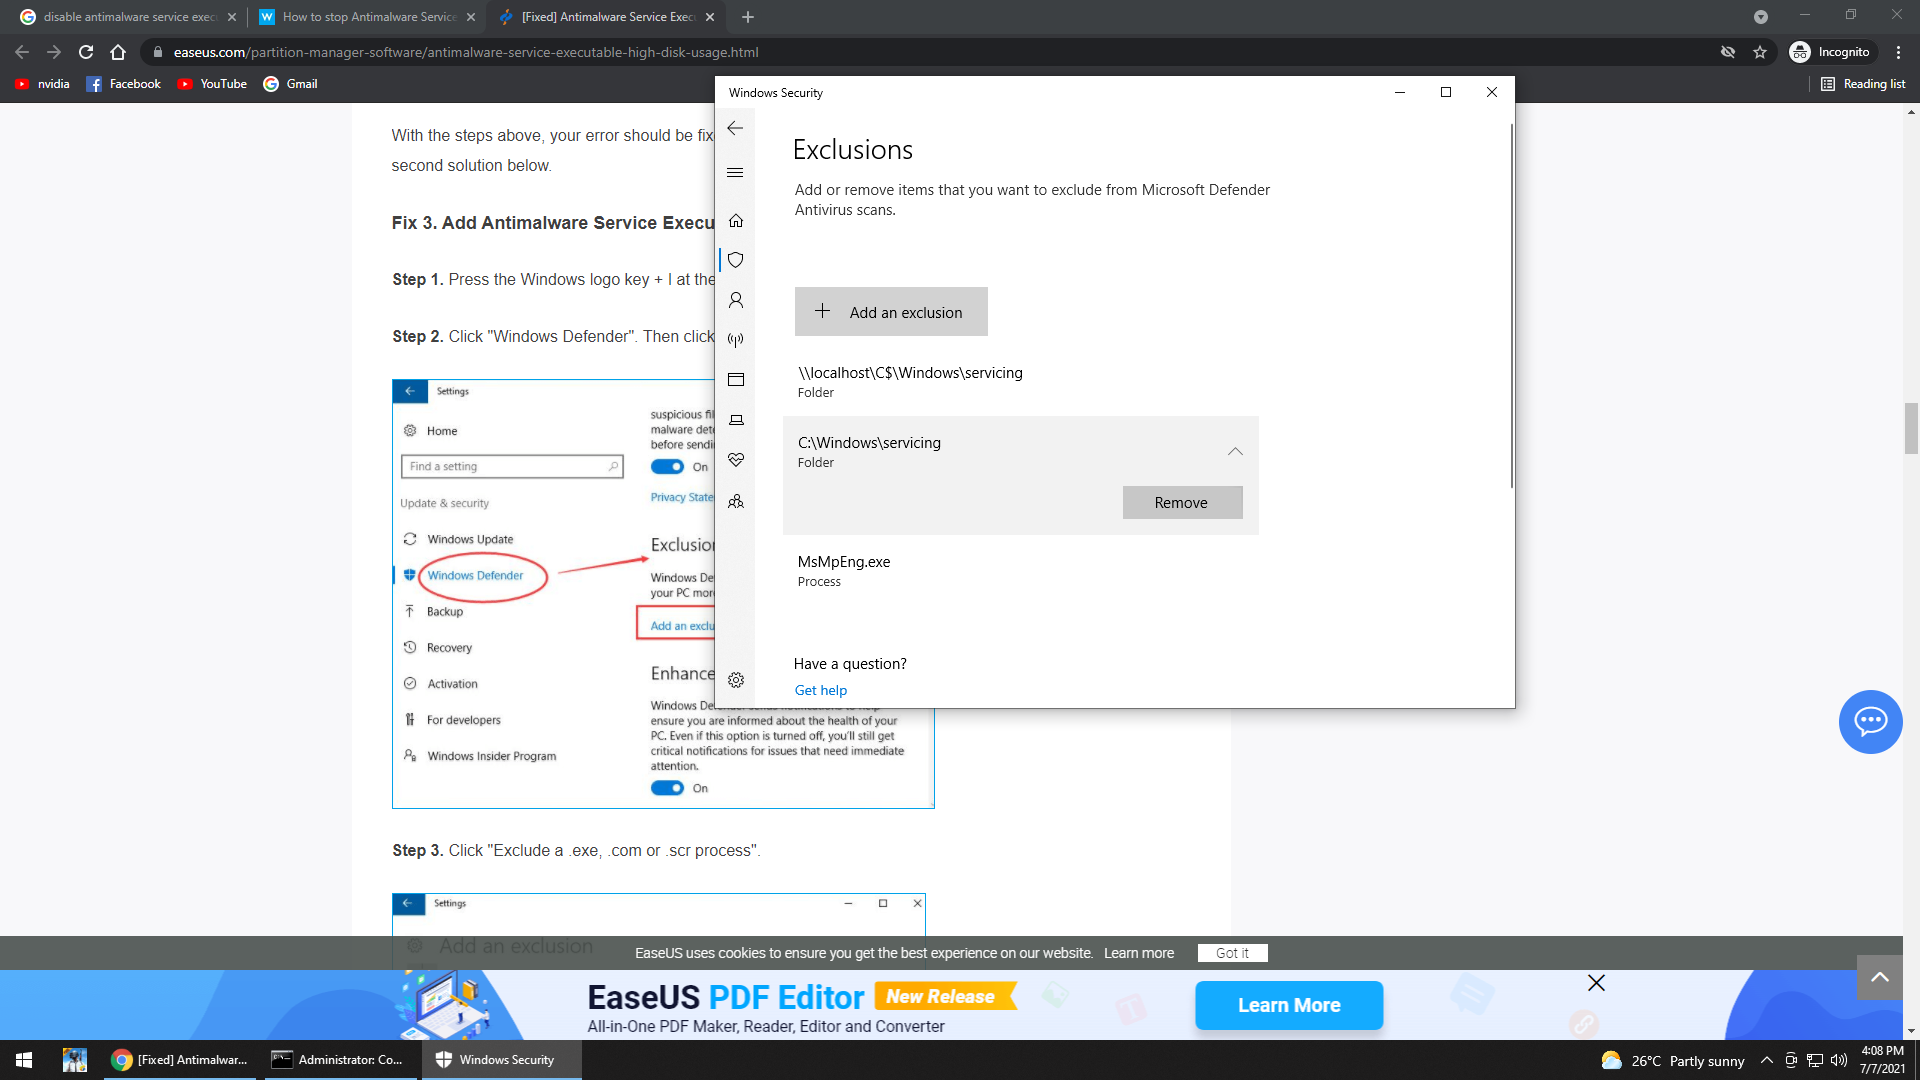Open the clock and date in taskbar
The image size is (1920, 1080).
click(1882, 1060)
